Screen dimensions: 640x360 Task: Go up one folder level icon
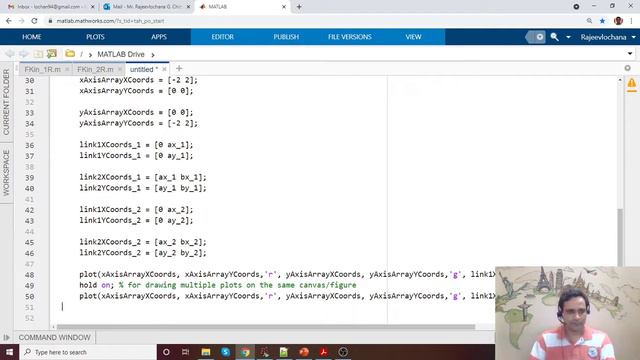point(38,54)
